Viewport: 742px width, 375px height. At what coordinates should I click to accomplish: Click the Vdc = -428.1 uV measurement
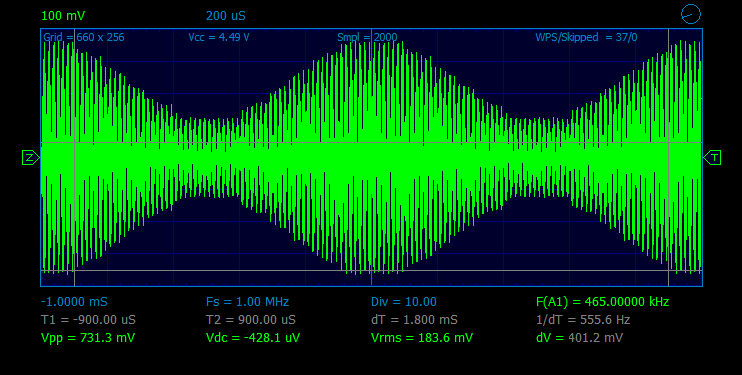coord(253,338)
